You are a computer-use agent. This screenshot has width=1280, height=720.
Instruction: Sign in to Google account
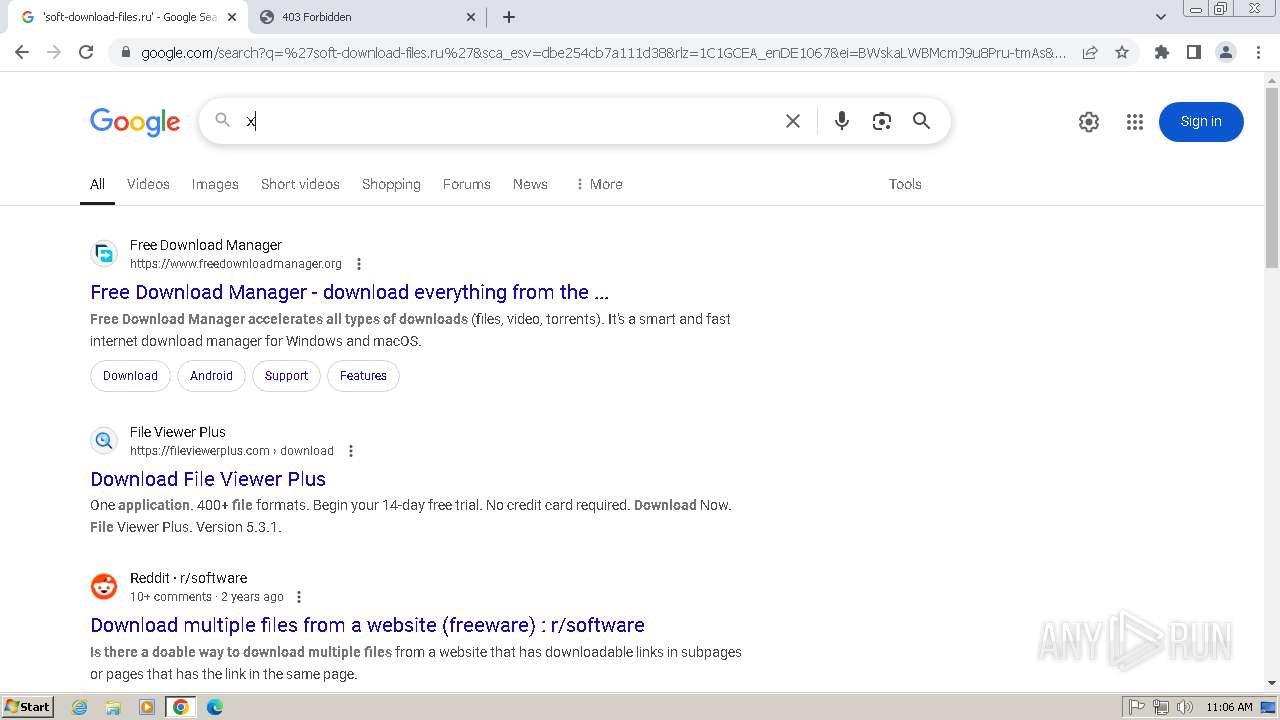pyautogui.click(x=1201, y=122)
